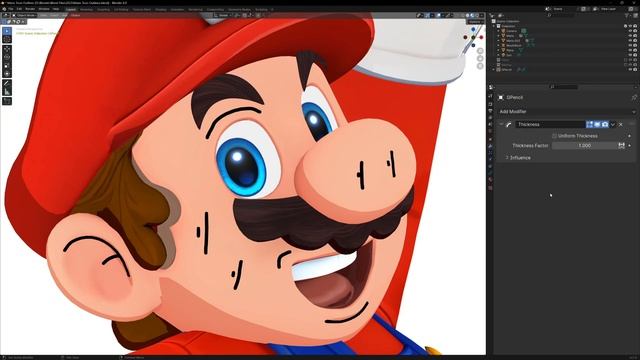Toggle camera view gizmo button
The width and height of the screenshot is (640, 360).
pos(480,66)
